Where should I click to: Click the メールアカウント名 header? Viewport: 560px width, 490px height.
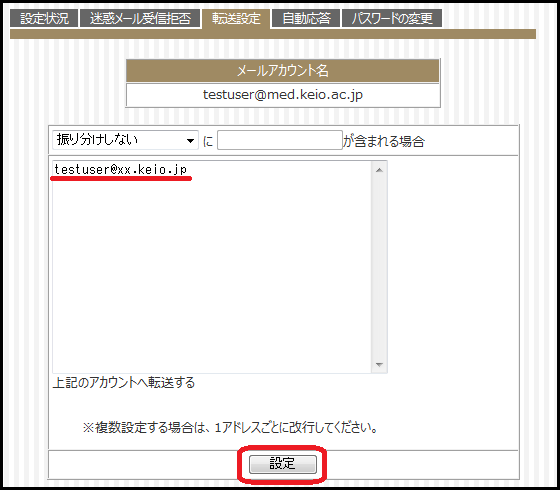click(282, 70)
